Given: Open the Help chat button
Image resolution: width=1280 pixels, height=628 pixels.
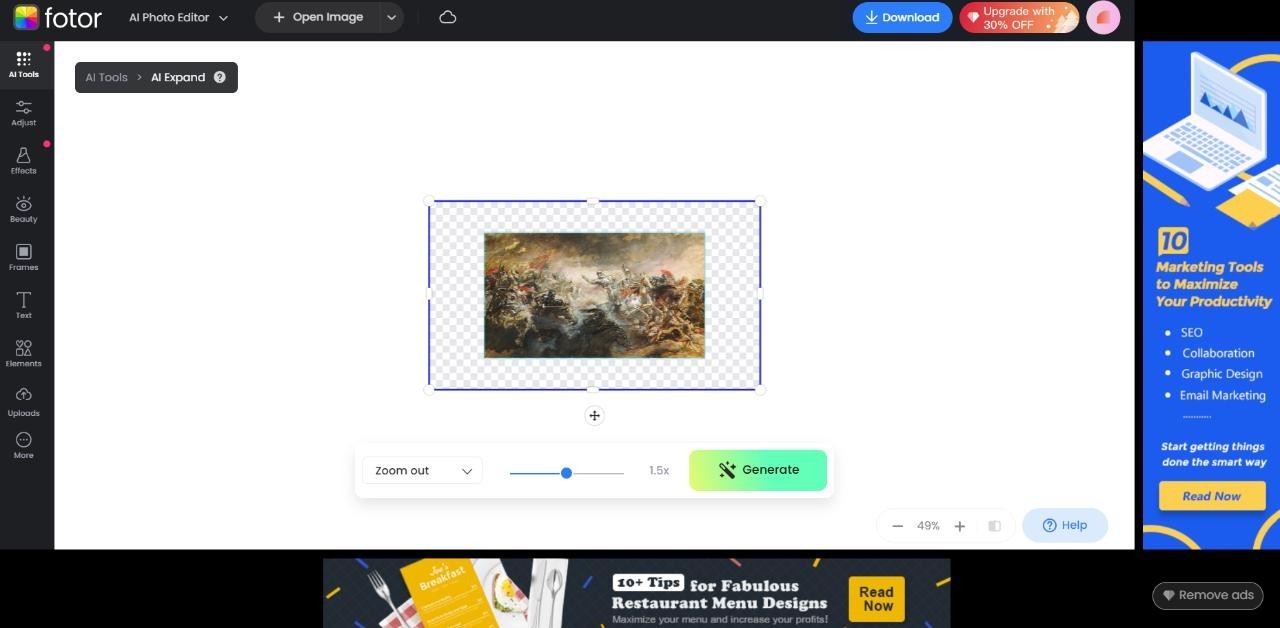Looking at the screenshot, I should 1065,526.
